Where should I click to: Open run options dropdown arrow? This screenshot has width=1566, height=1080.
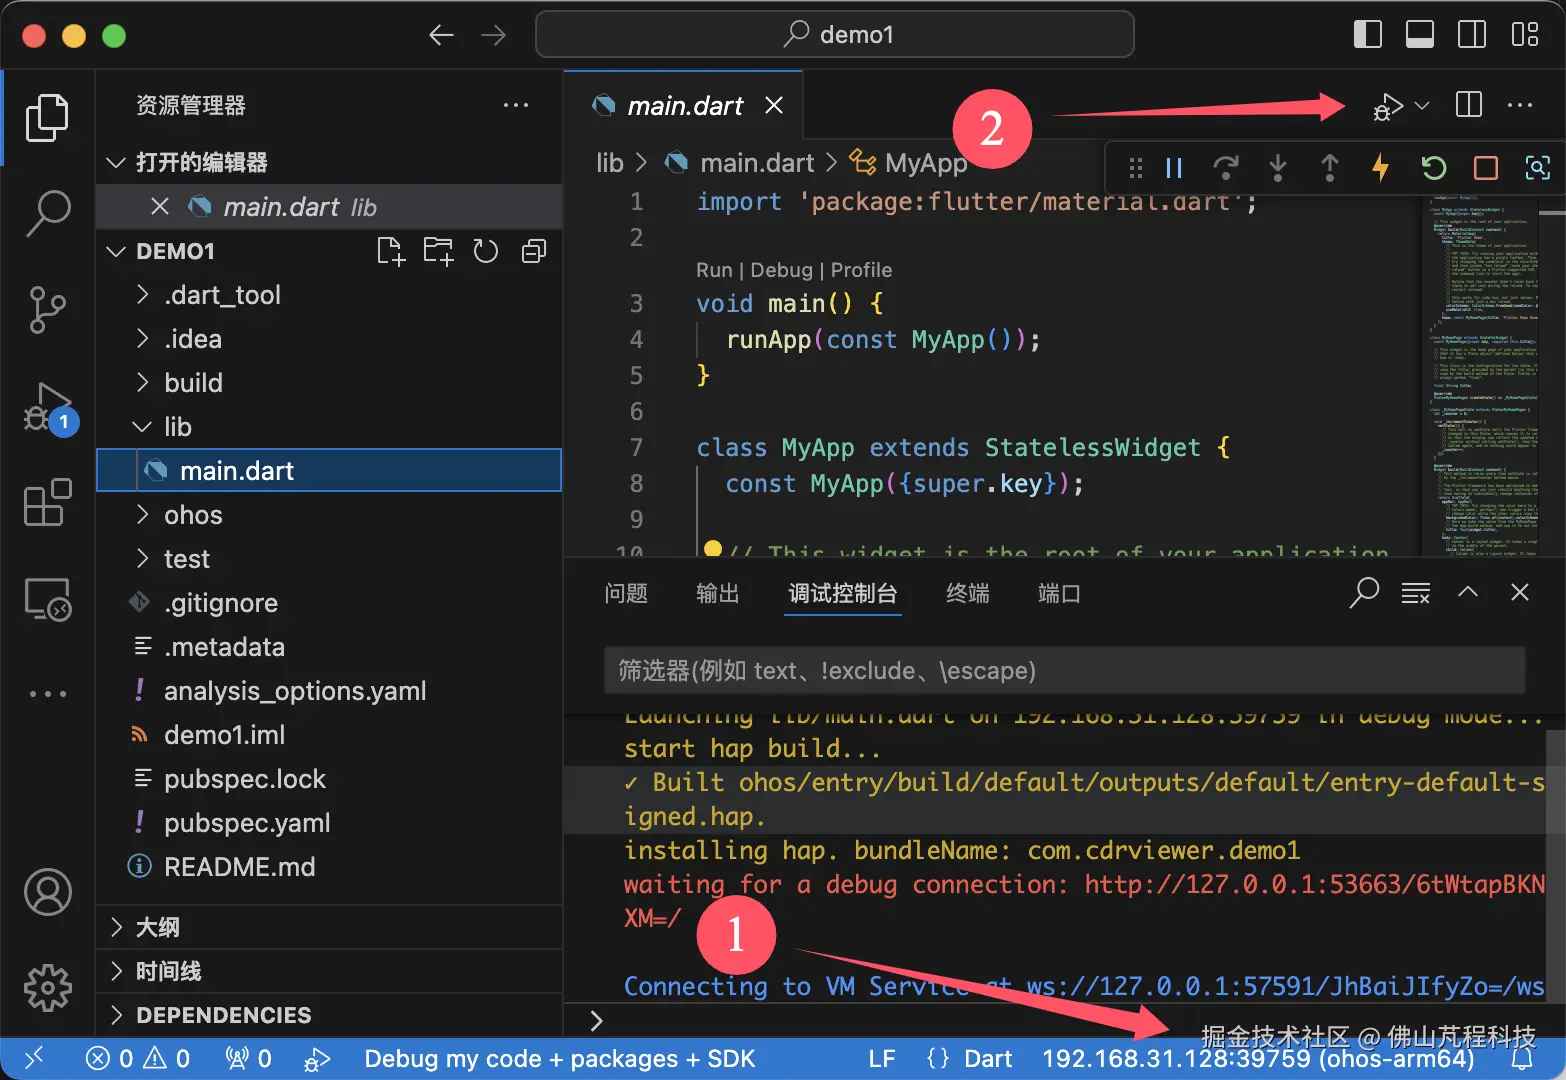(x=1422, y=106)
